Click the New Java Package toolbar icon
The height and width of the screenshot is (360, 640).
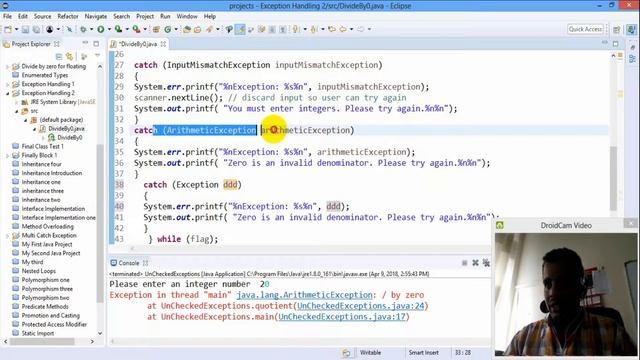(x=156, y=29)
